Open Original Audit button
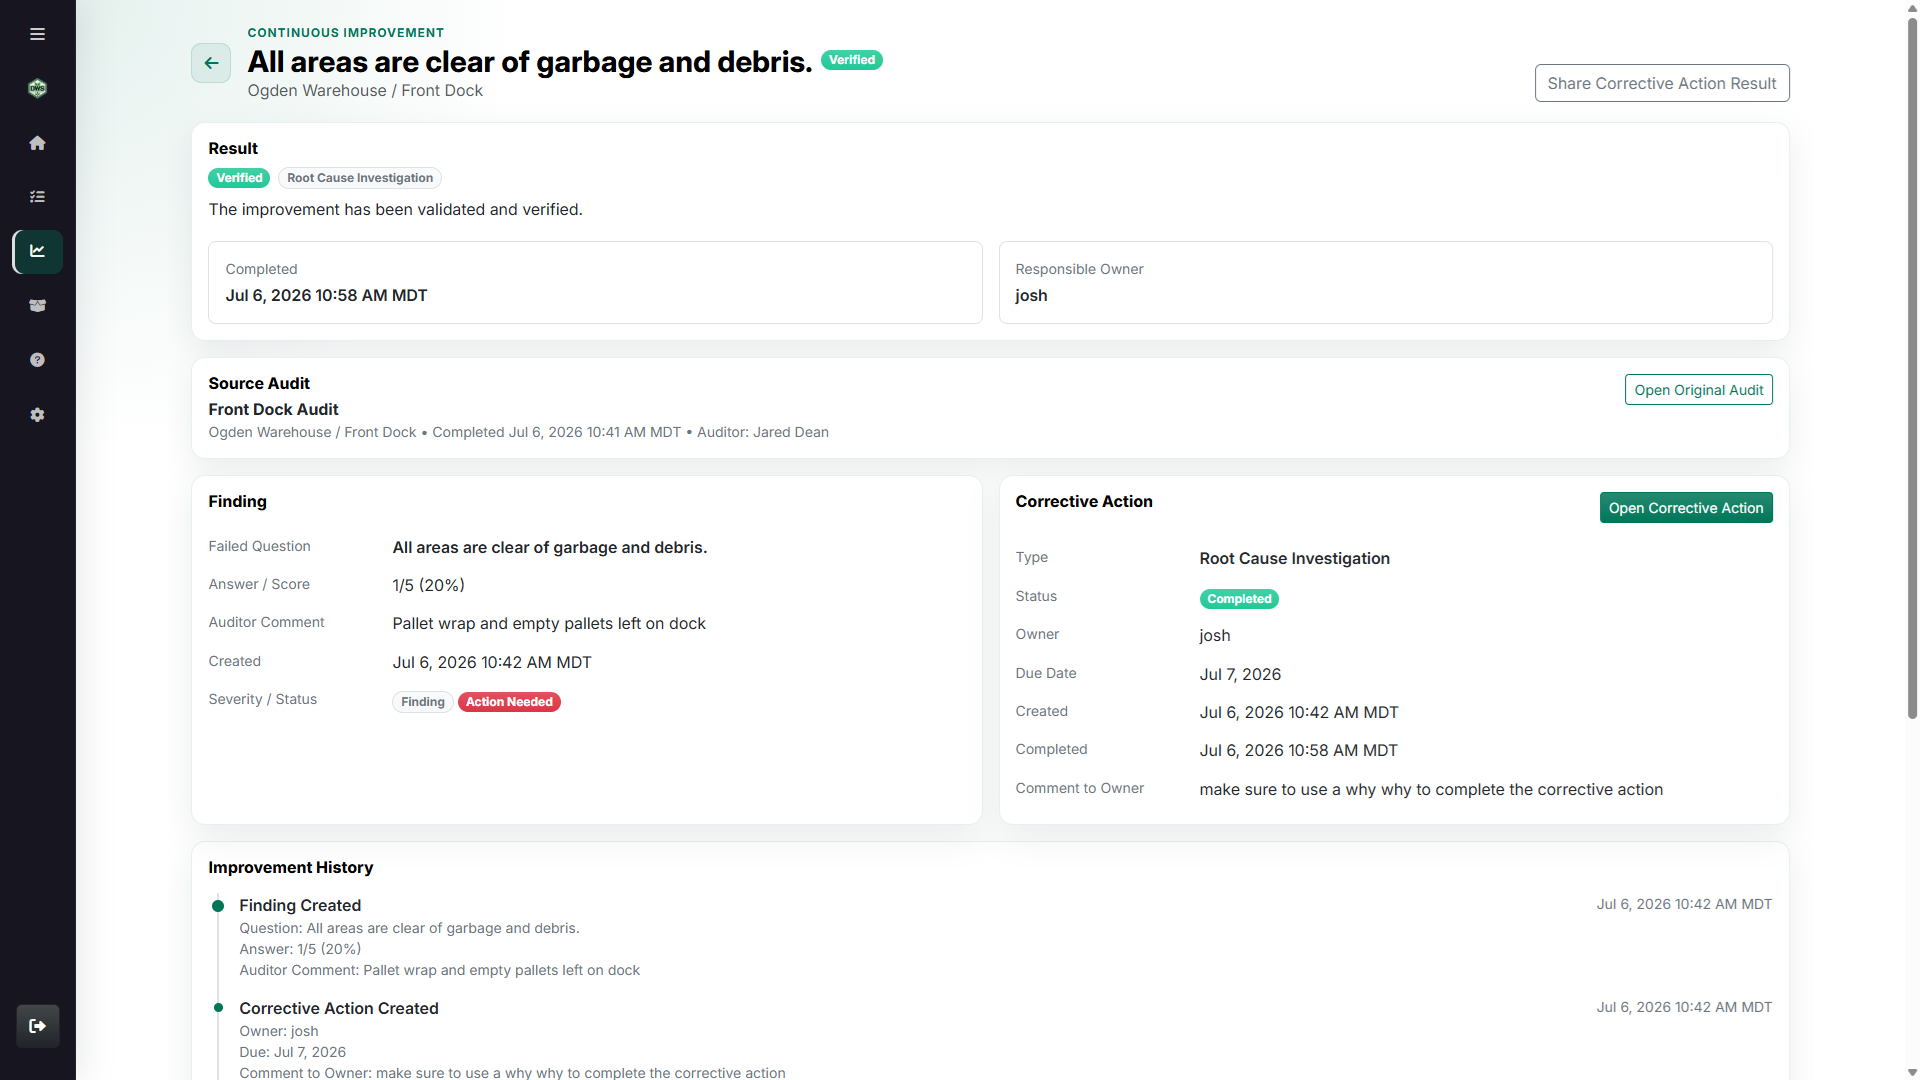This screenshot has height=1080, width=1920. click(x=1698, y=390)
